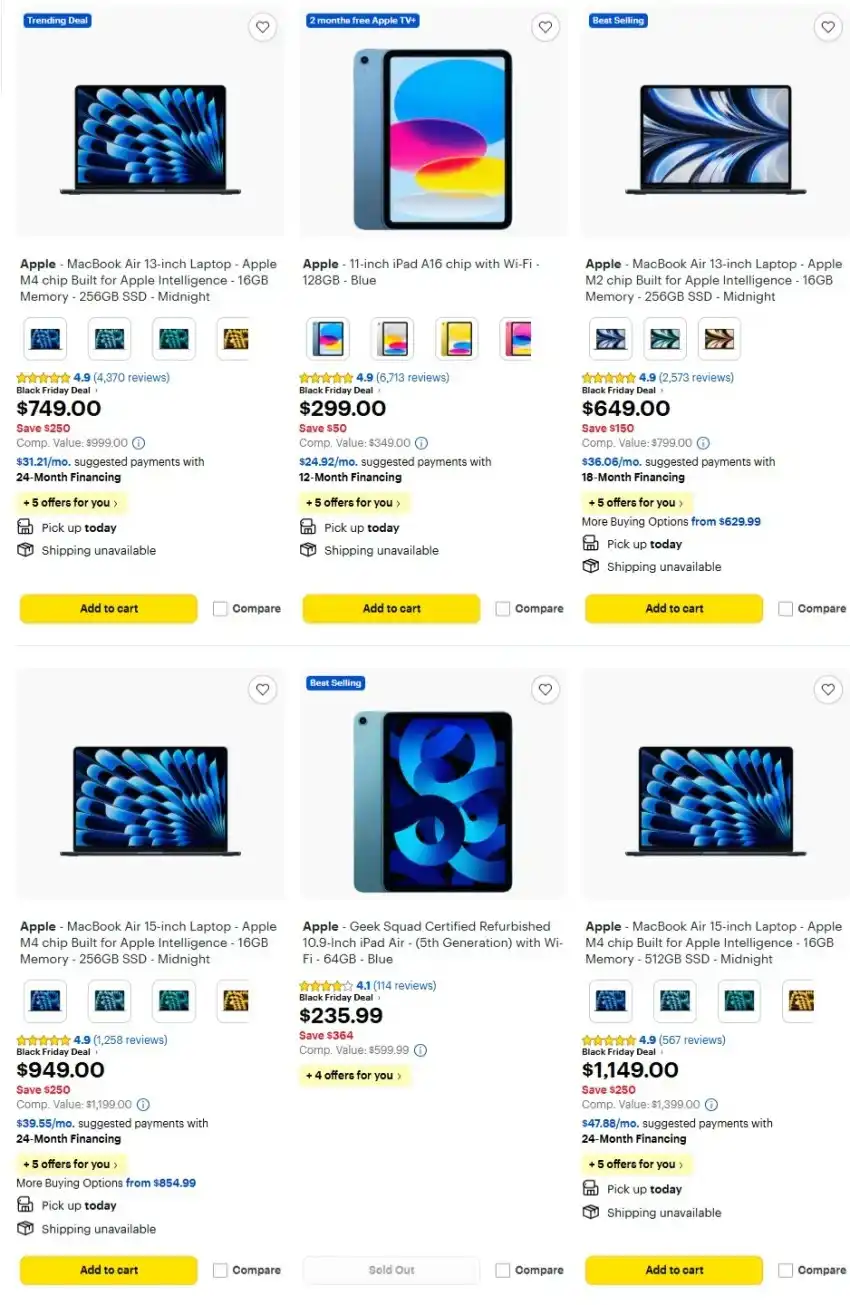Click heart icon on refurbished iPad Air

point(545,689)
